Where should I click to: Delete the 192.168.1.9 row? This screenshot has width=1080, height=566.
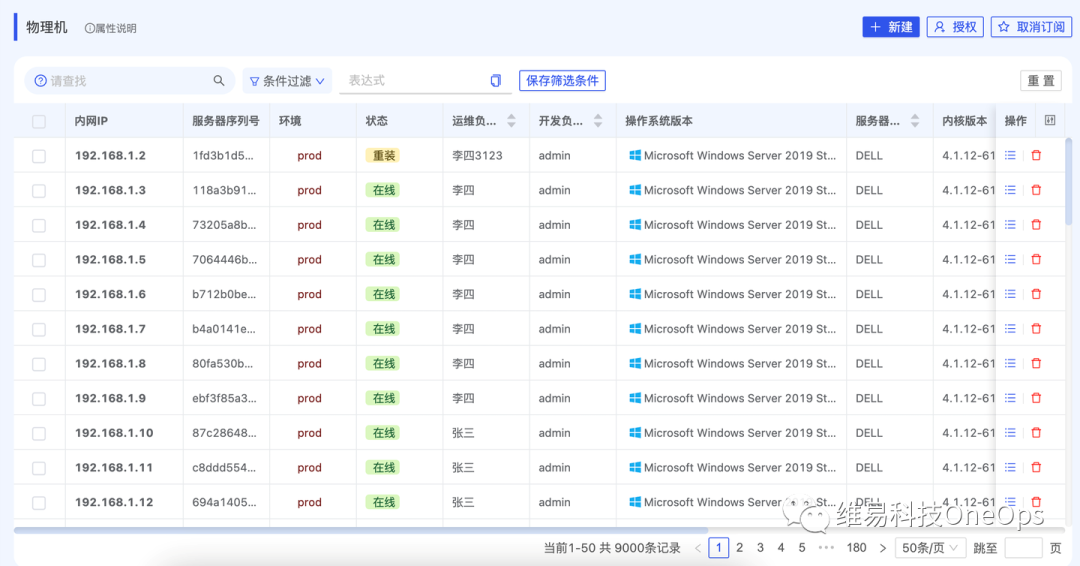tap(1036, 398)
